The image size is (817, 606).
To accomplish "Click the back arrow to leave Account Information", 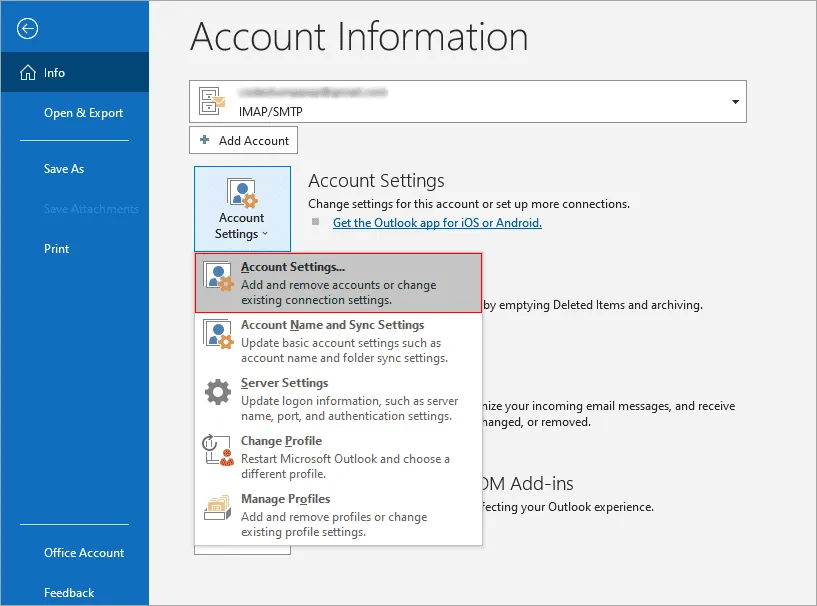I will pyautogui.click(x=27, y=28).
